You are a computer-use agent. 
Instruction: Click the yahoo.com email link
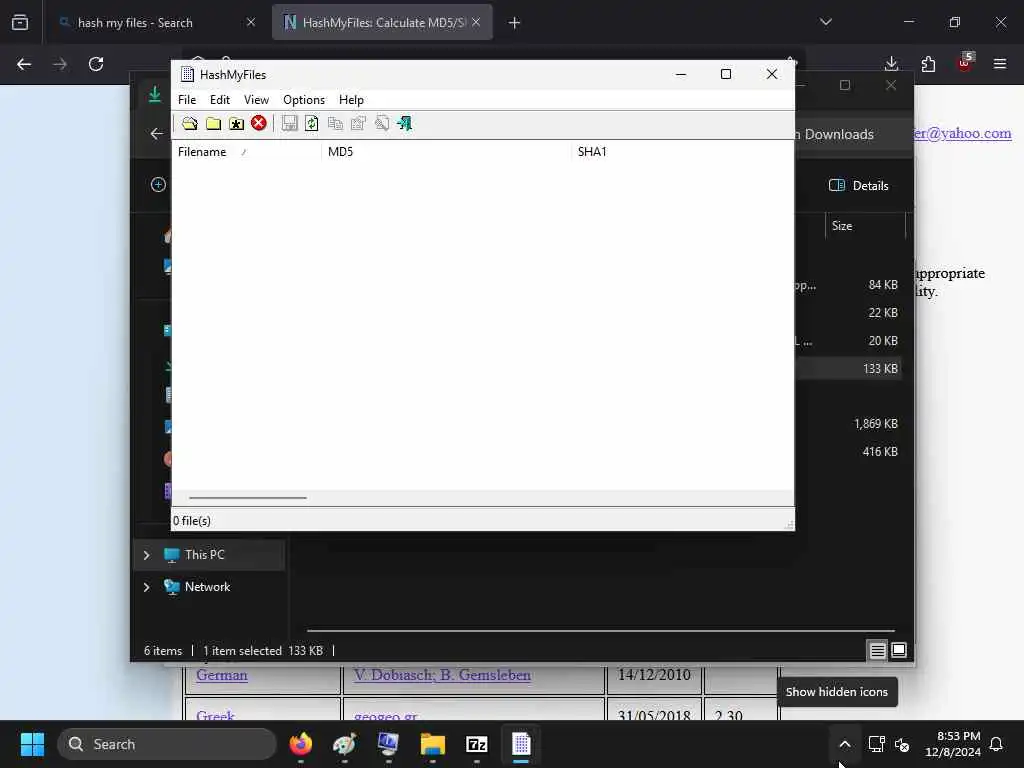963,133
